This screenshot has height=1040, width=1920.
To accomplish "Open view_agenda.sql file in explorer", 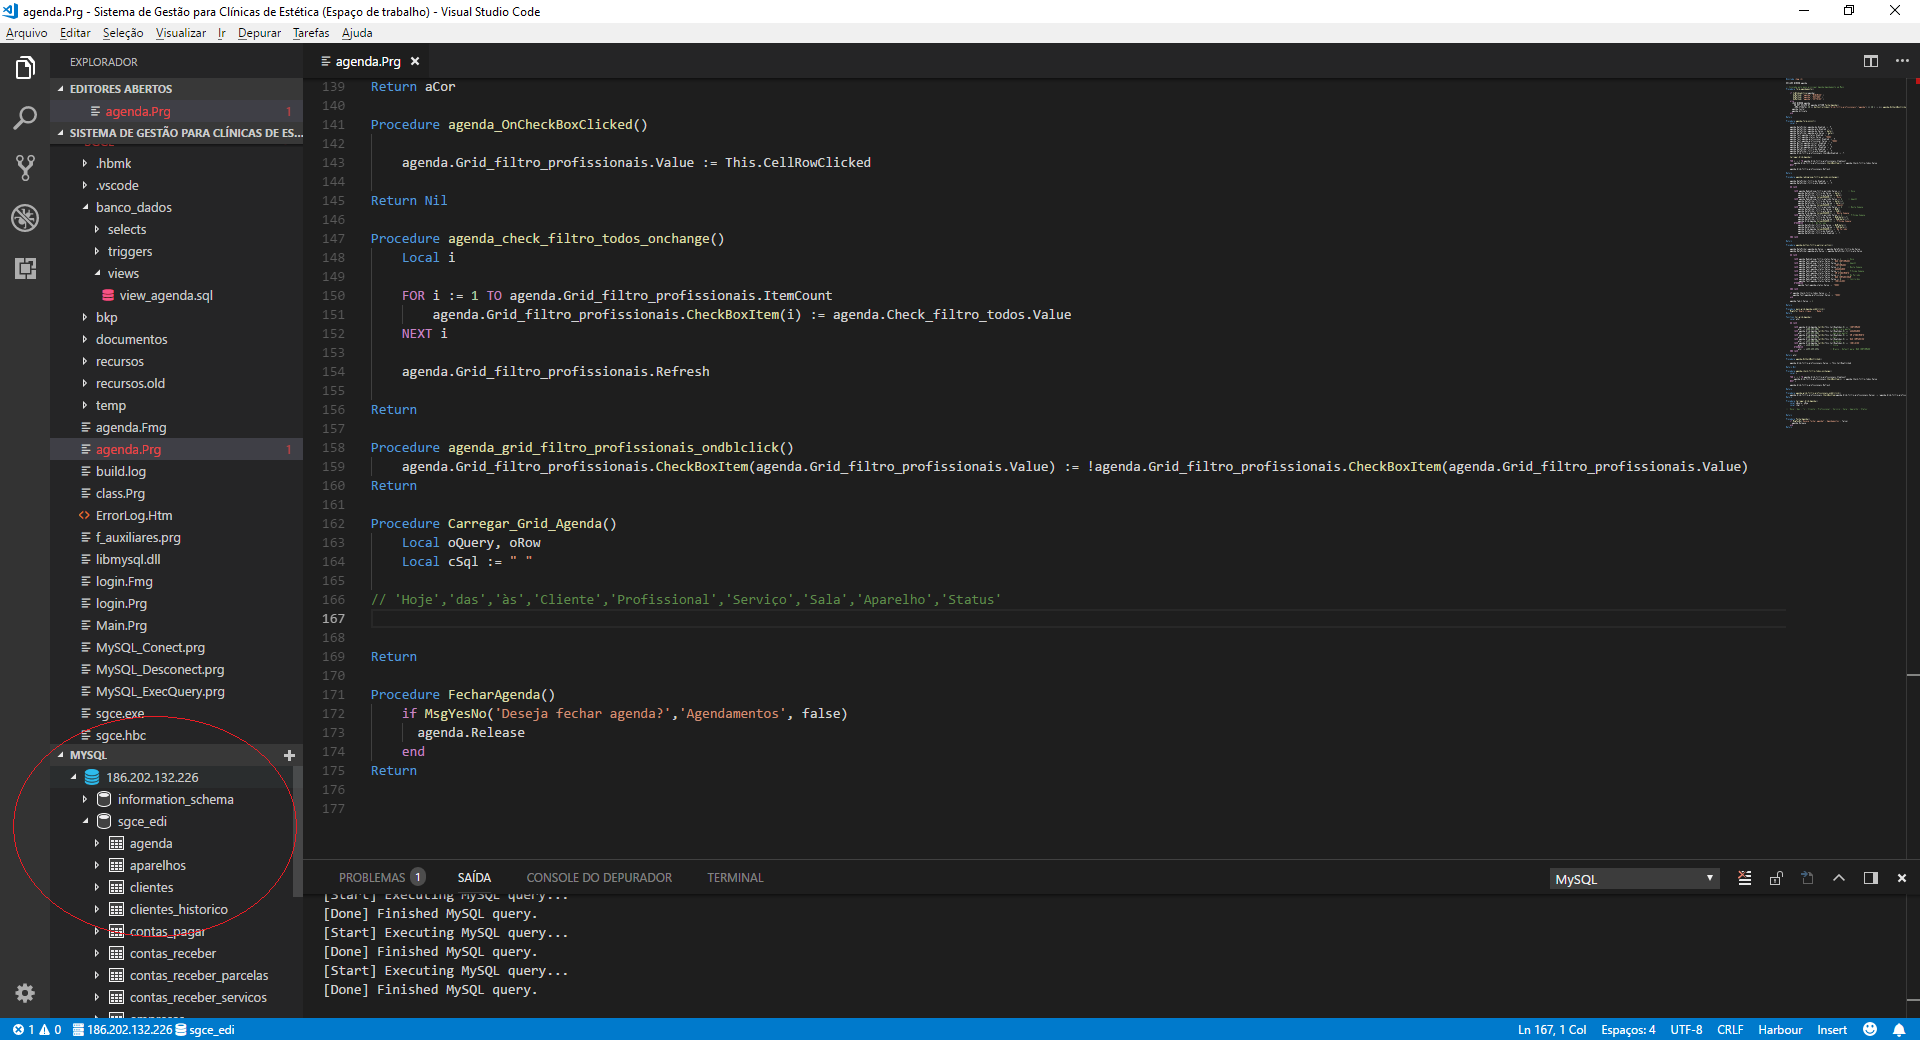I will point(166,295).
